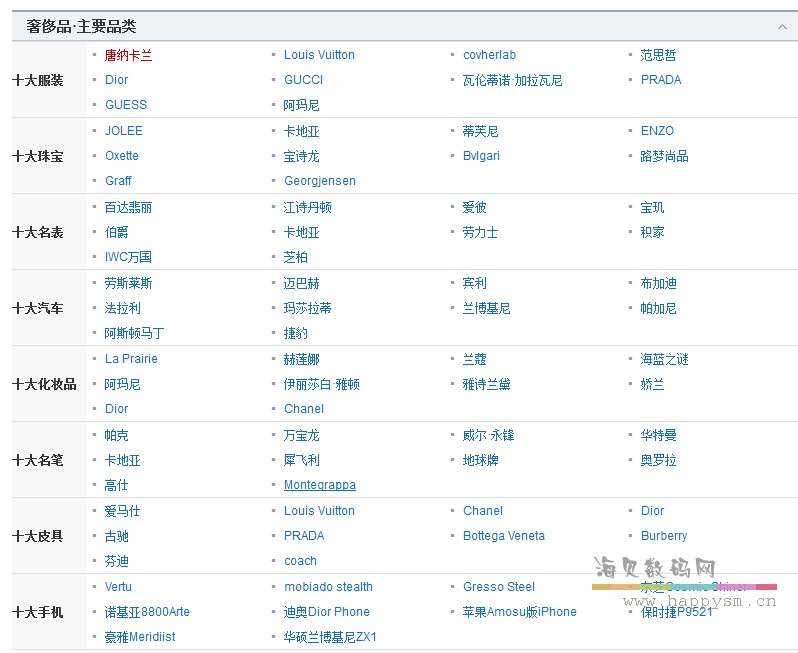Click the 雅诗兰黛 link

pos(487,384)
